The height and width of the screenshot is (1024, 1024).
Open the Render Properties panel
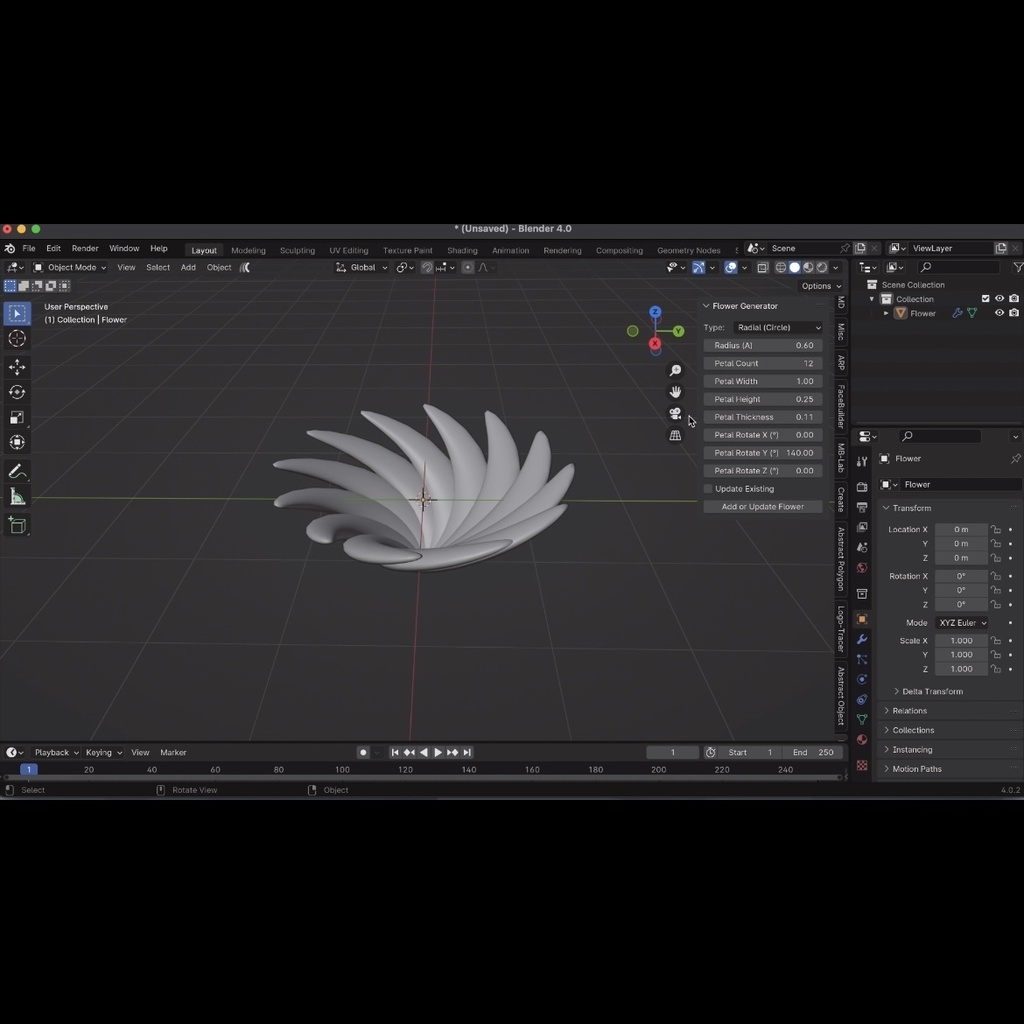861,489
